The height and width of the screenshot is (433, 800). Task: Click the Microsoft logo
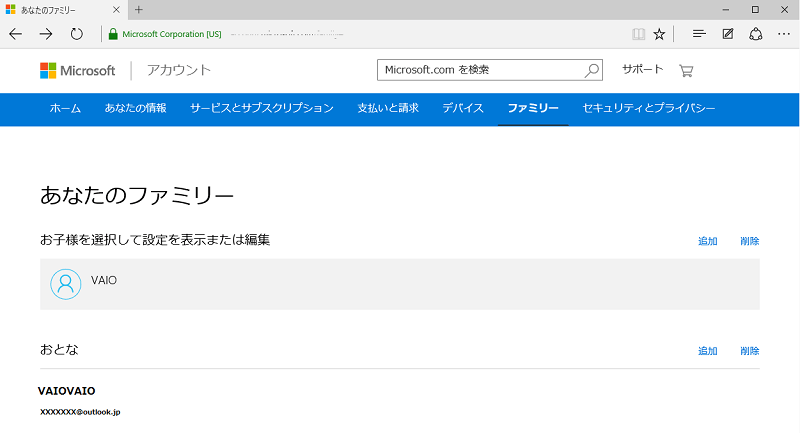[x=78, y=70]
